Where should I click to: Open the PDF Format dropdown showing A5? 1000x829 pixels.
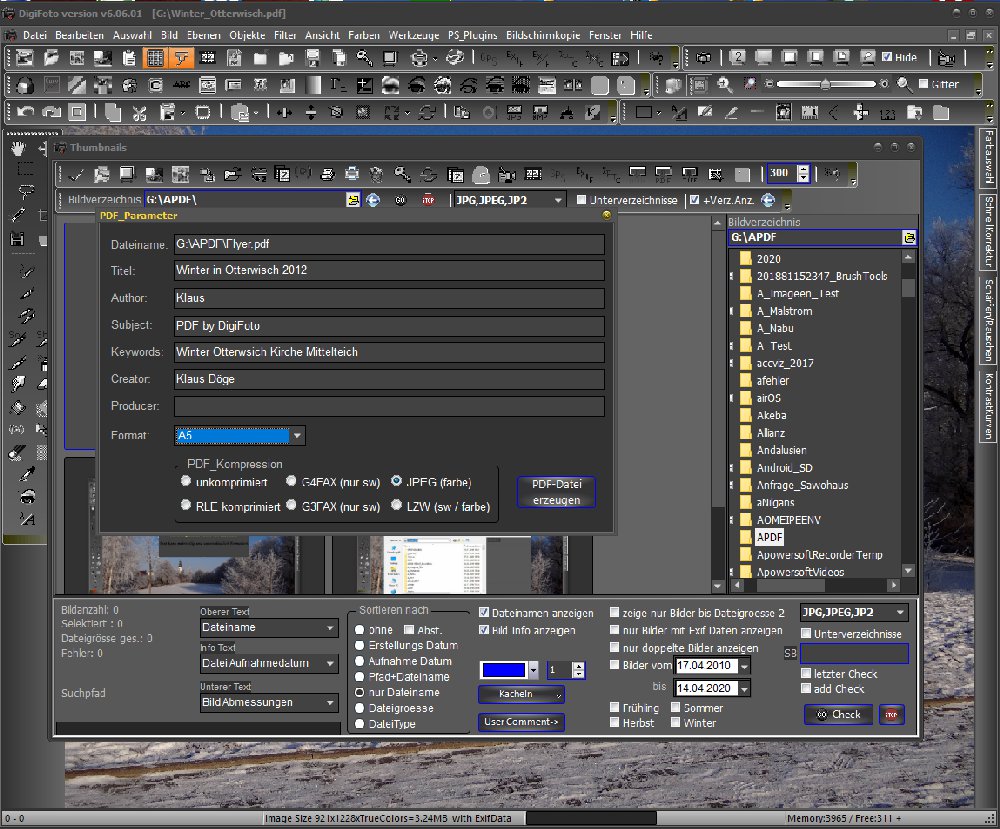297,436
